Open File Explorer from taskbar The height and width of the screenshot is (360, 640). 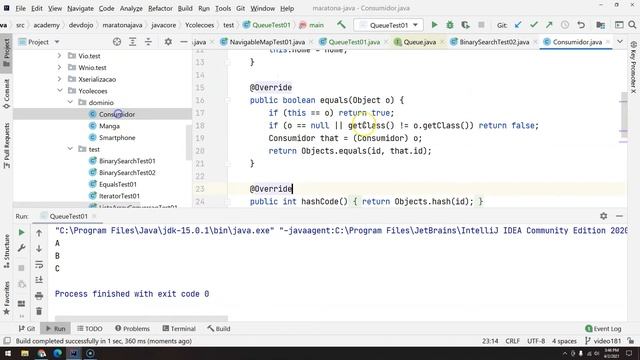pos(25,353)
